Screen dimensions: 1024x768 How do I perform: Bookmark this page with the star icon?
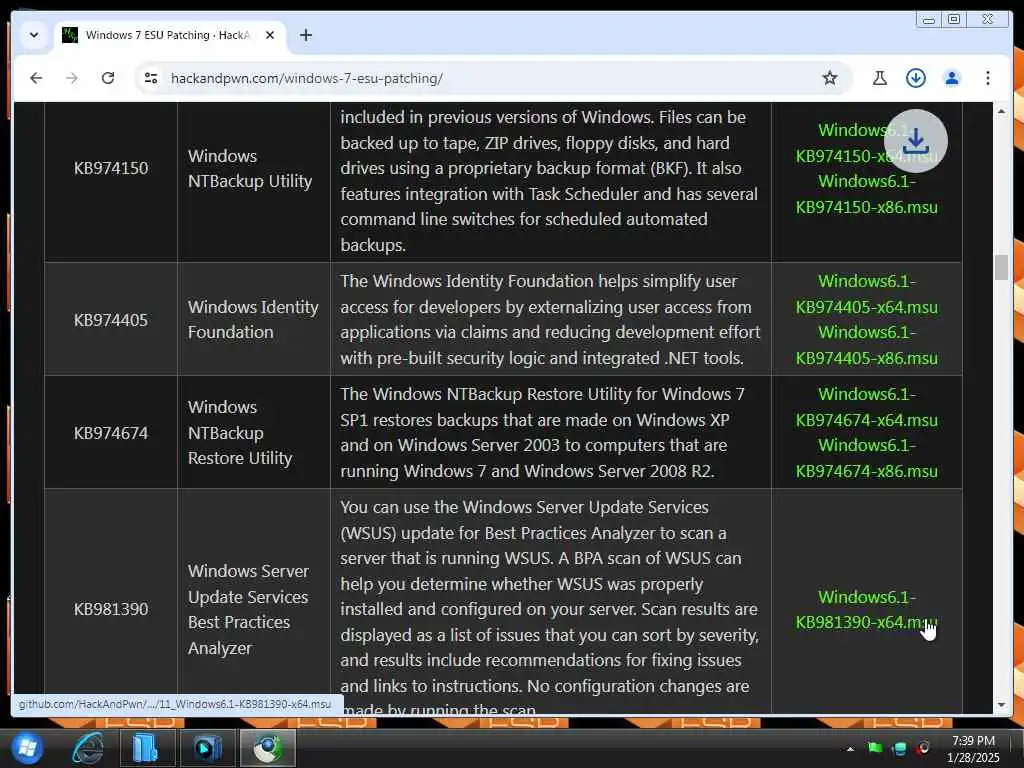click(x=829, y=78)
